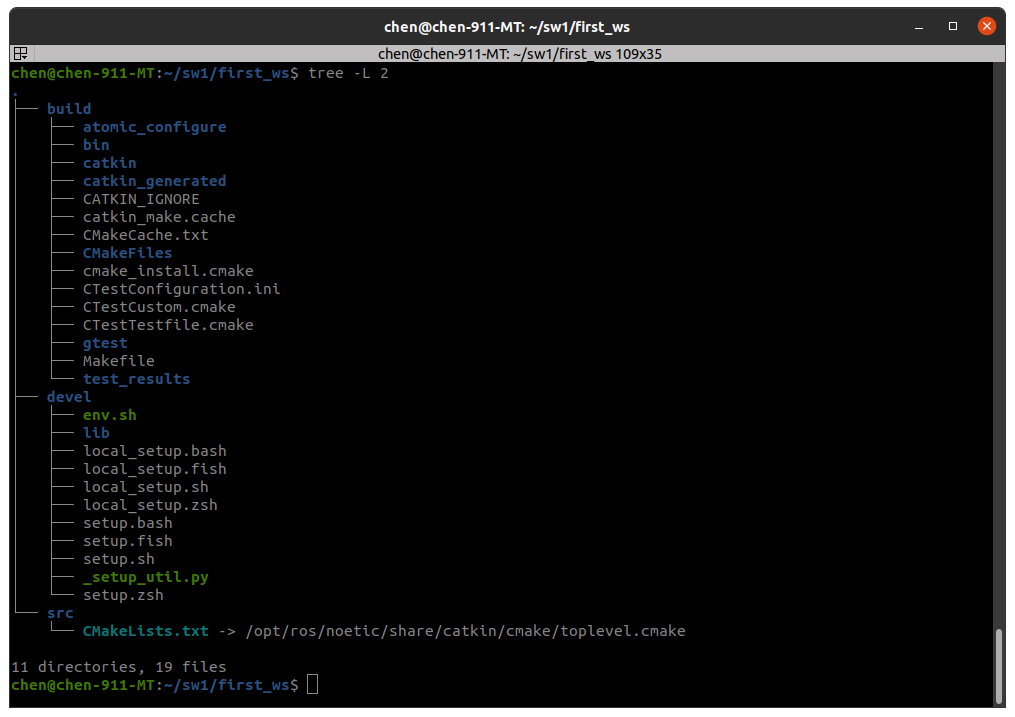Click the green 'env.sh' file name
Image resolution: width=1015 pixels, height=717 pixels.
[109, 415]
